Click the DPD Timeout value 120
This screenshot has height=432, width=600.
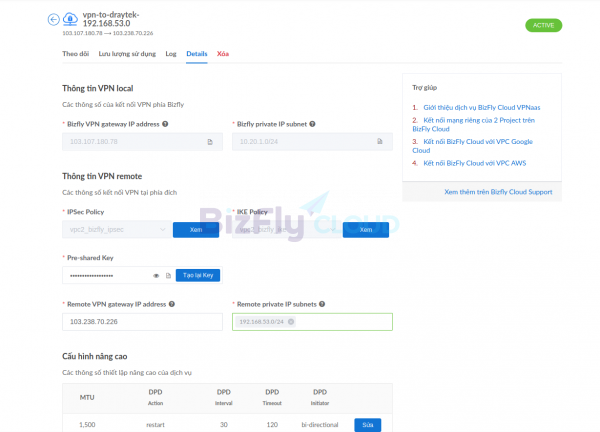[272, 425]
